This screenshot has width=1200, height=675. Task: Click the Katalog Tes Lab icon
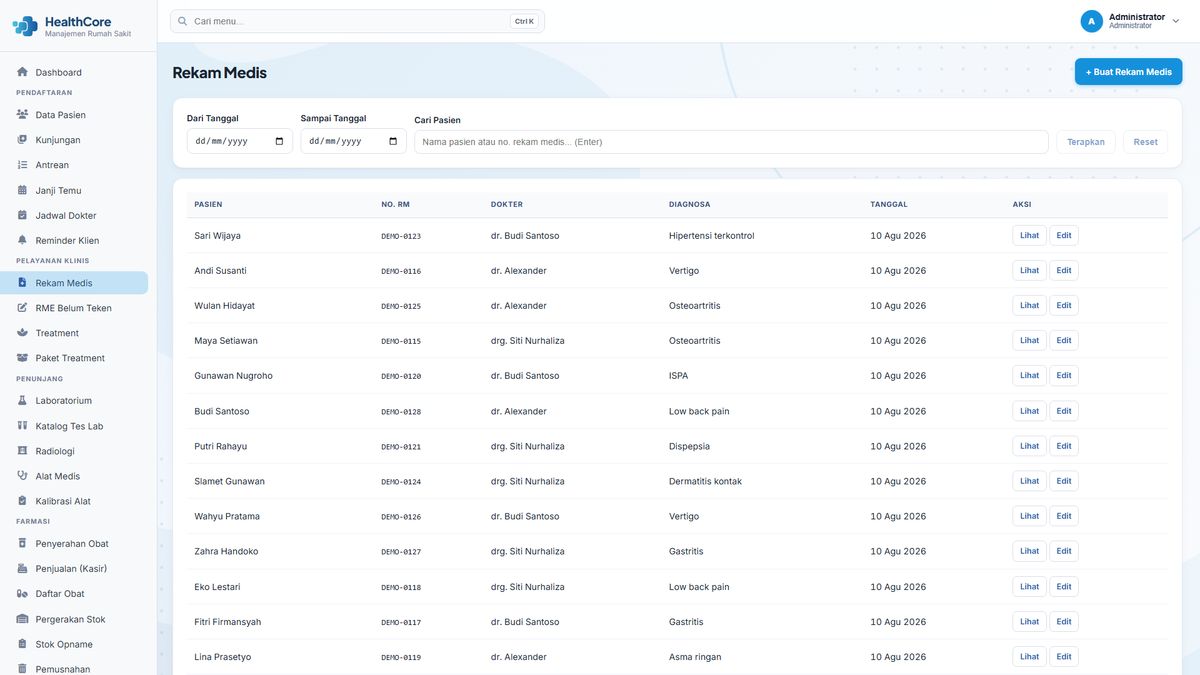pyautogui.click(x=22, y=426)
